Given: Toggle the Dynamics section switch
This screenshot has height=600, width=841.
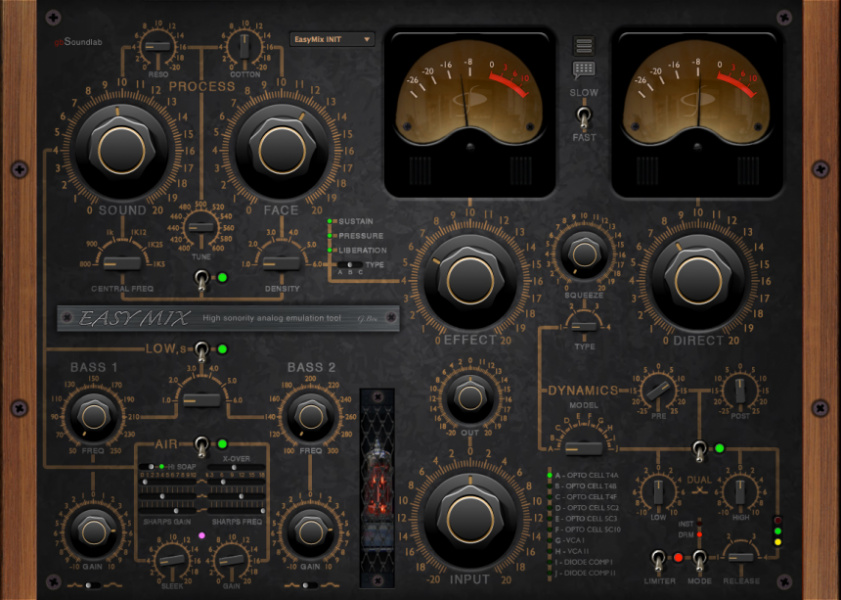Looking at the screenshot, I should [x=699, y=450].
